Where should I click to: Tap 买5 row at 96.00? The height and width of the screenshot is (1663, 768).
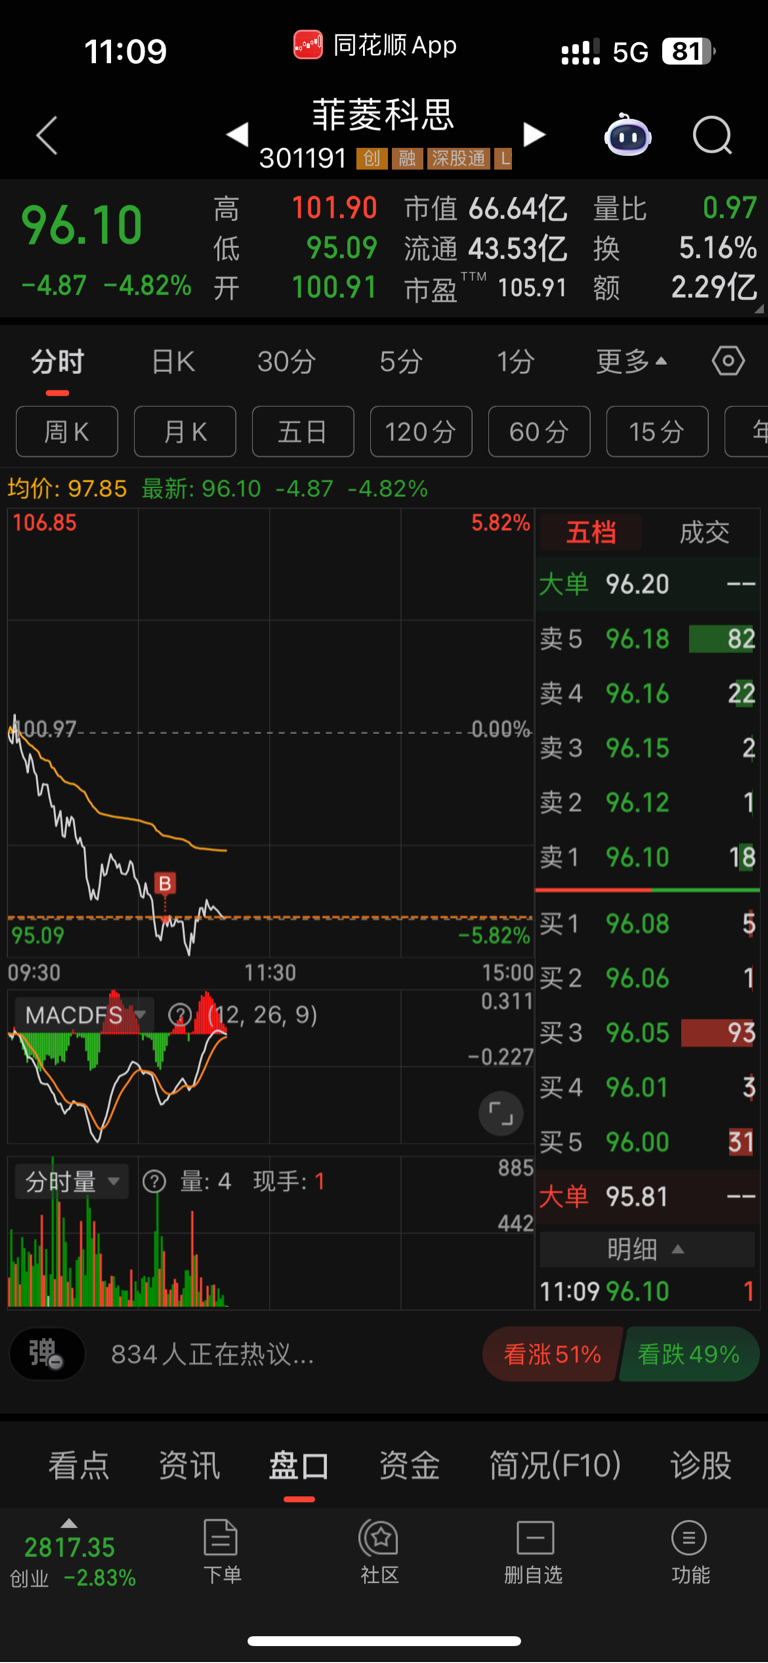[647, 1142]
